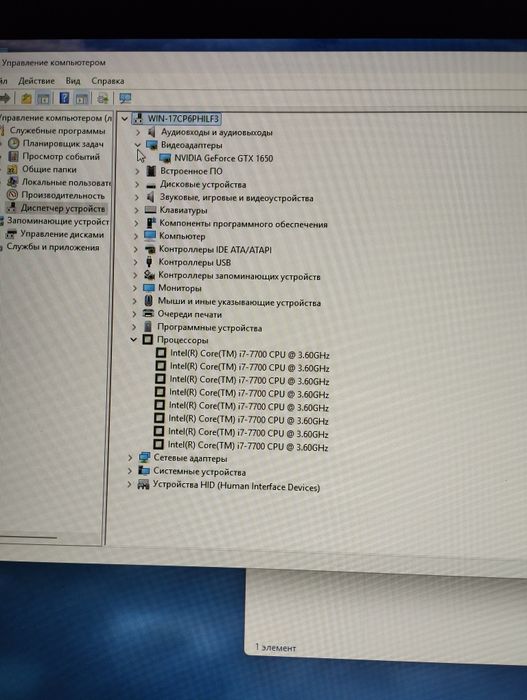This screenshot has width=527, height=700.
Task: Open Help via the blue question mark icon
Action: 64,98
